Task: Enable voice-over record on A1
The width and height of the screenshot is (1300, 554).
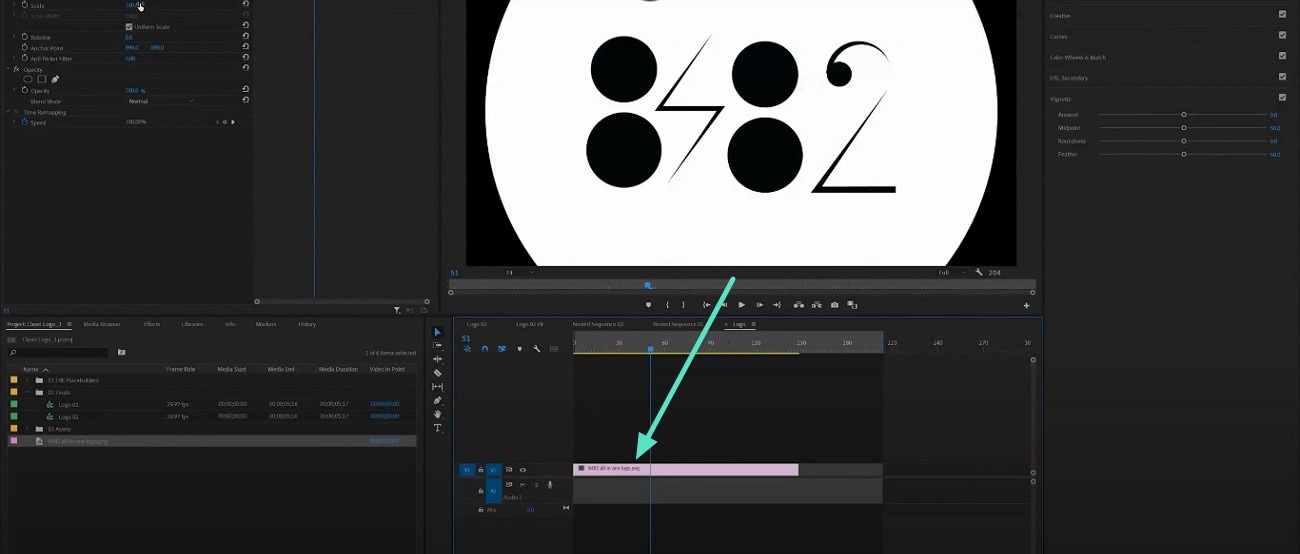Action: (550, 485)
